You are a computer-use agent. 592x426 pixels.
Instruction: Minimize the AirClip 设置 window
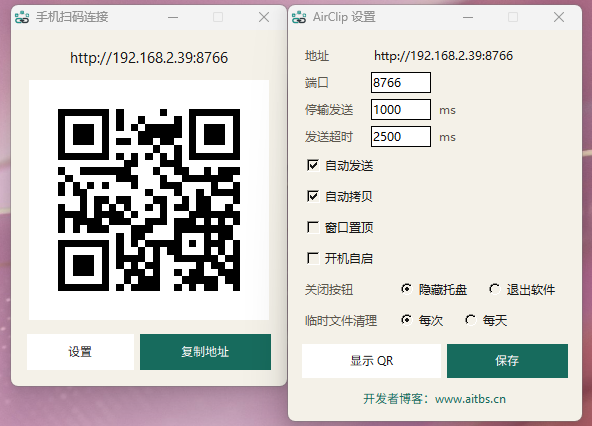coord(468,17)
